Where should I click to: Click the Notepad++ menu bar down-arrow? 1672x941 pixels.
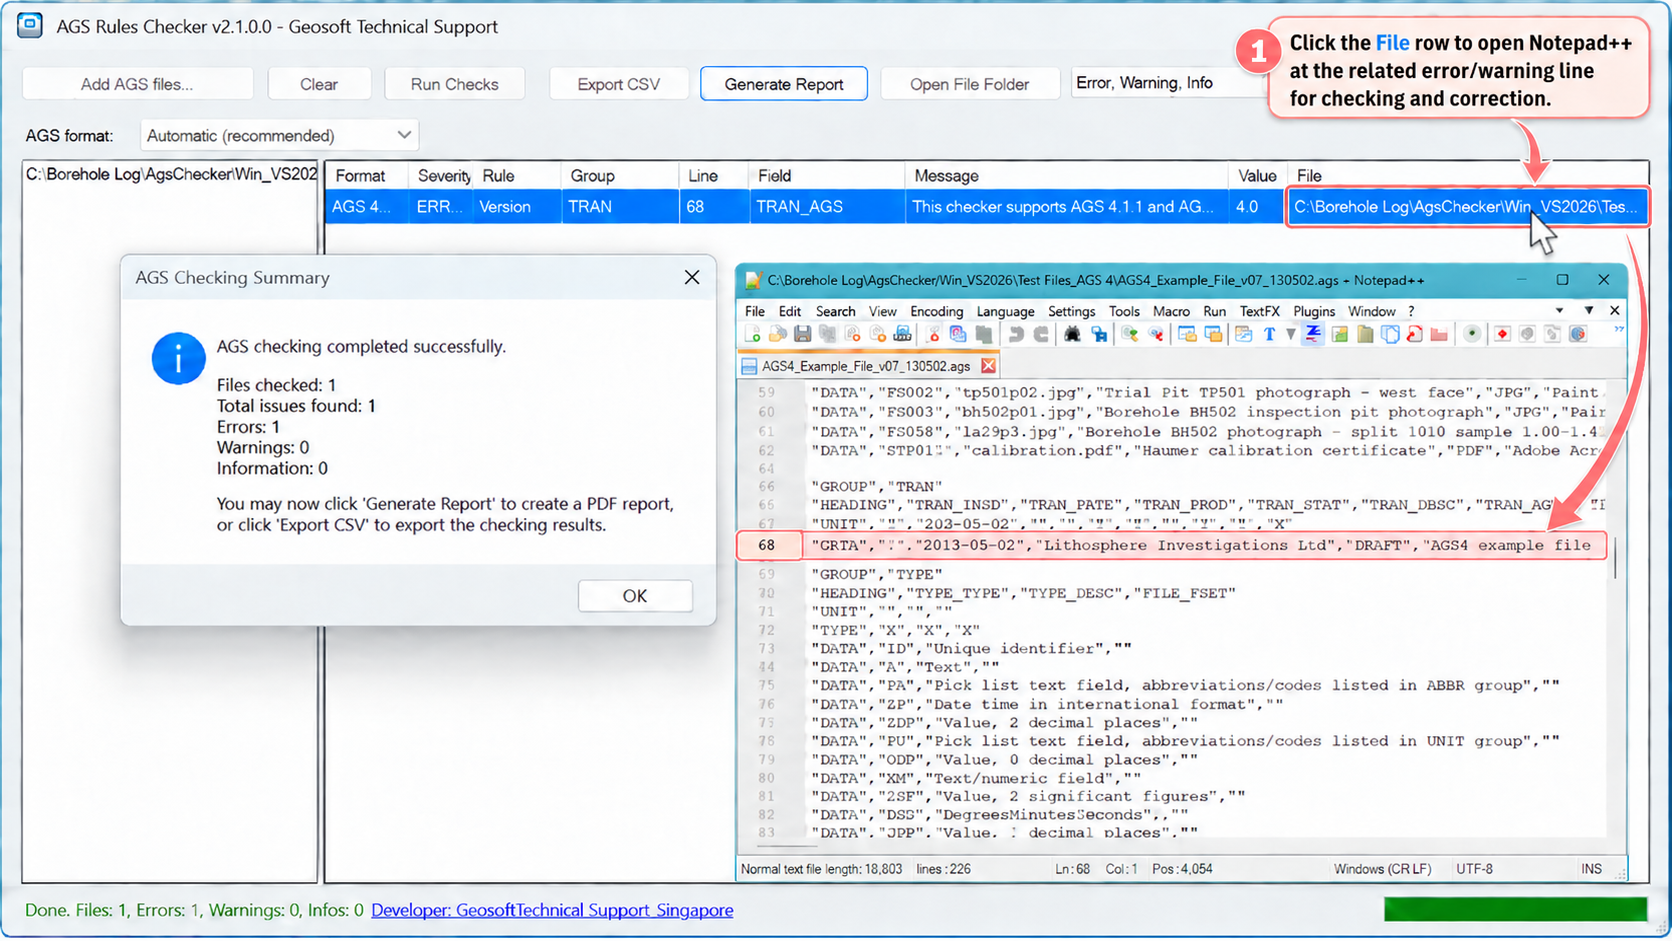pos(1559,311)
